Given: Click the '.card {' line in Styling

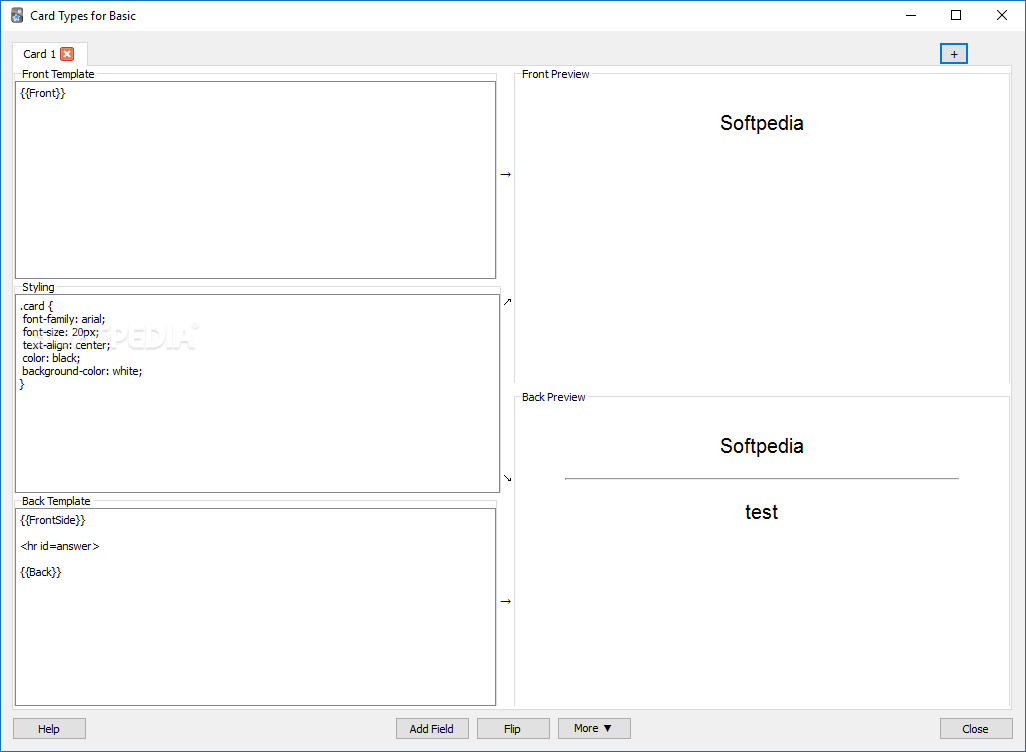Looking at the screenshot, I should (37, 306).
